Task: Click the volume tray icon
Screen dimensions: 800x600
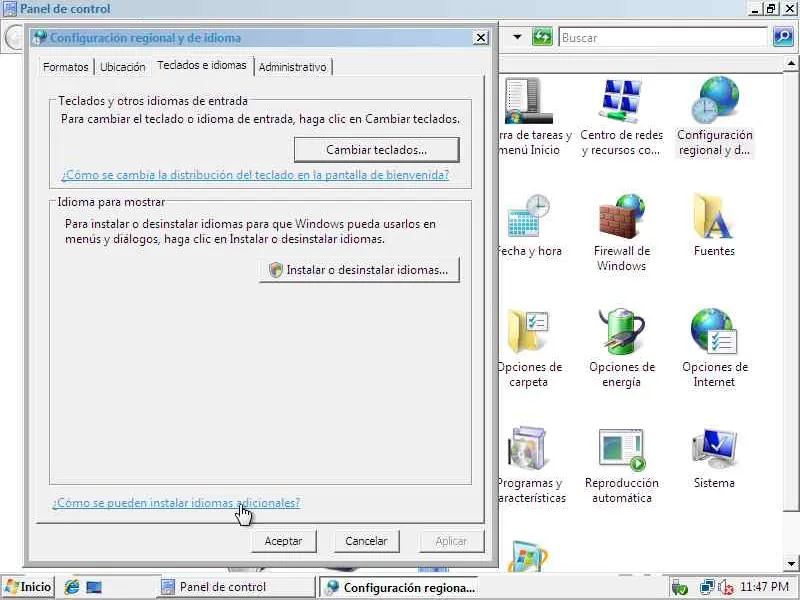Action: click(x=726, y=587)
